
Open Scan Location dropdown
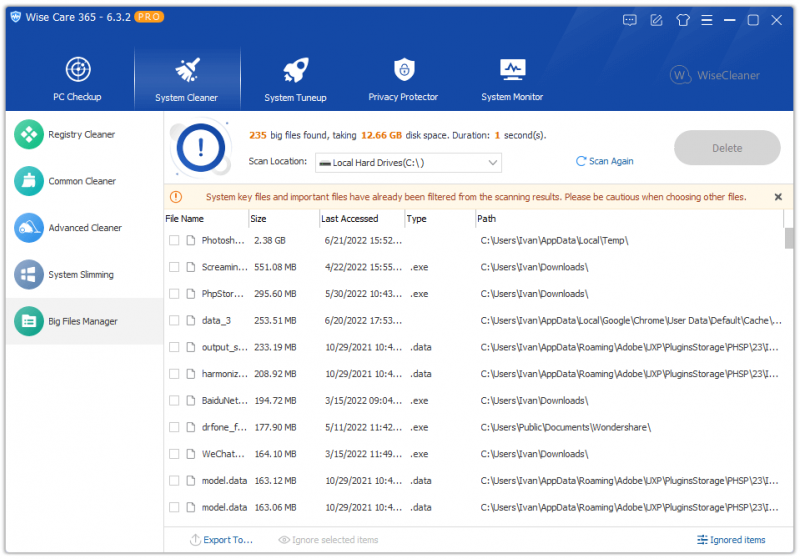pyautogui.click(x=408, y=163)
